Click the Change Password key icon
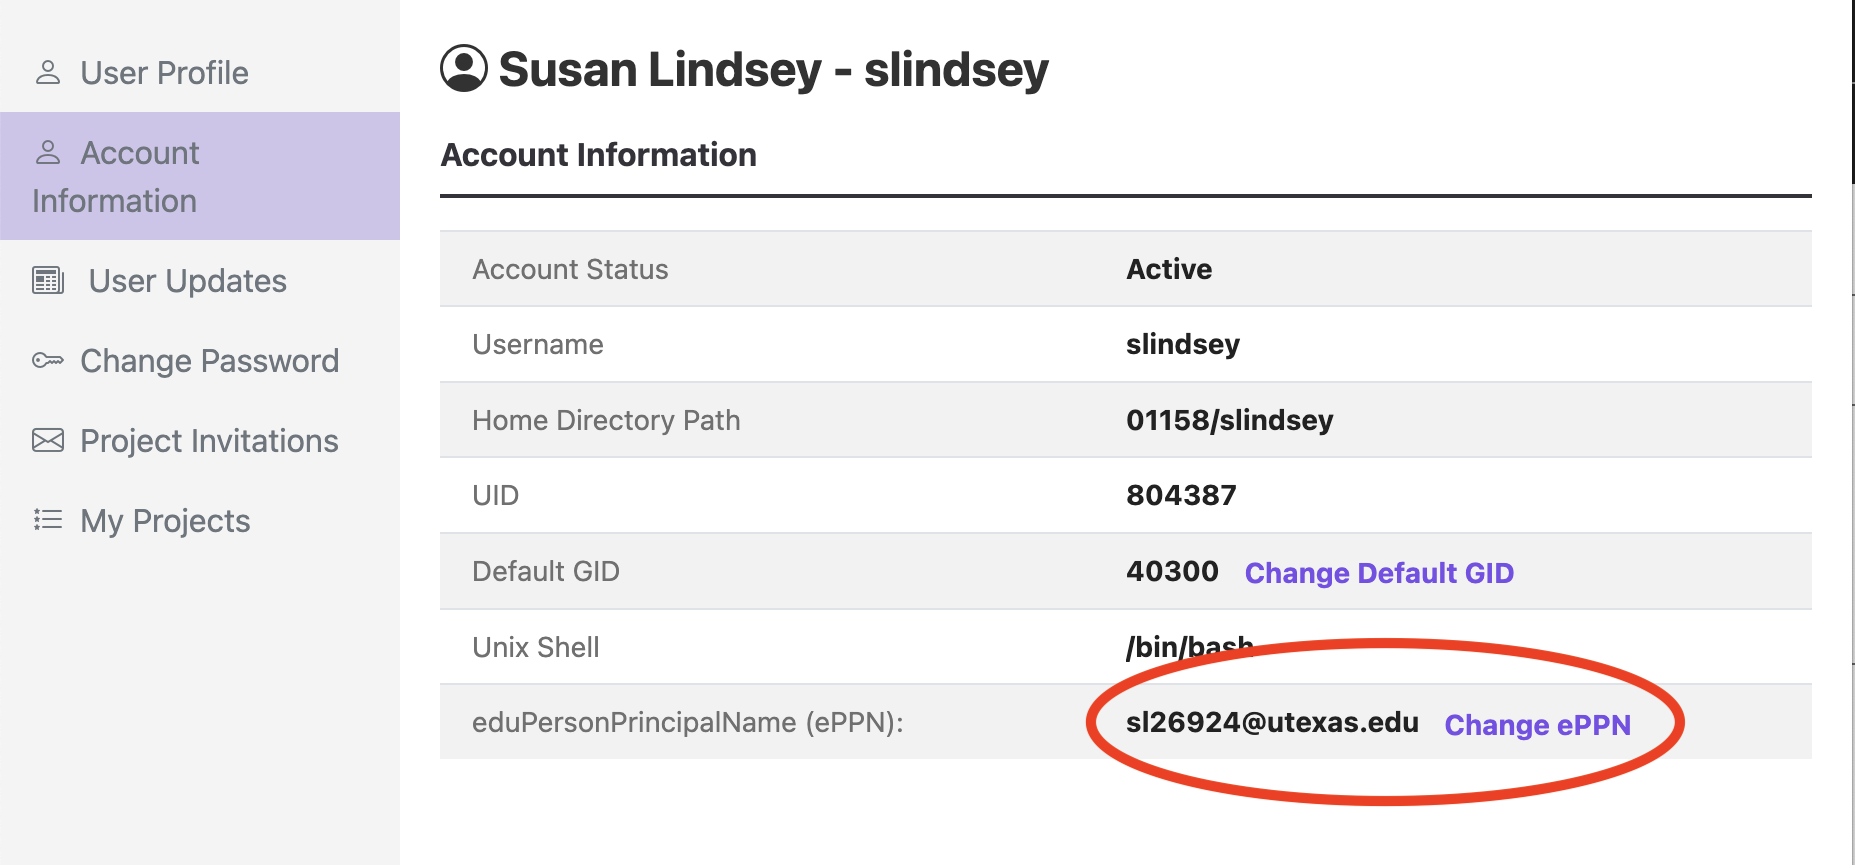Screen dimensions: 1855x865 coord(48,361)
